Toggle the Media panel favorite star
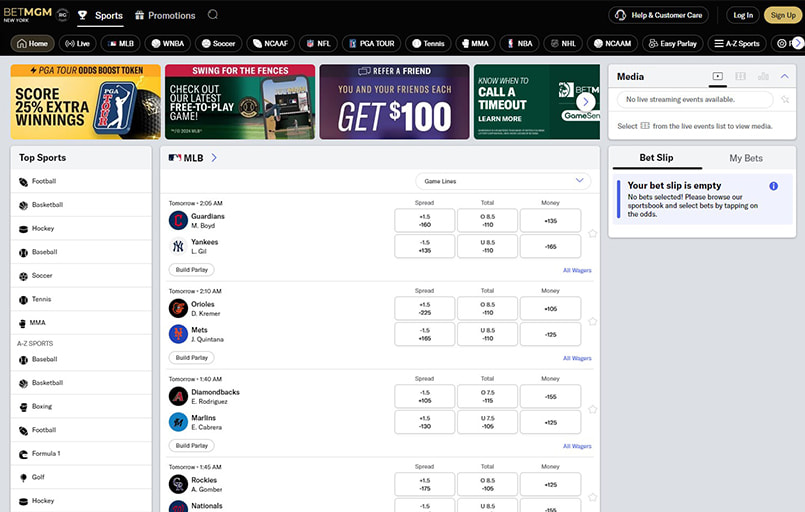This screenshot has width=805, height=512. click(785, 100)
